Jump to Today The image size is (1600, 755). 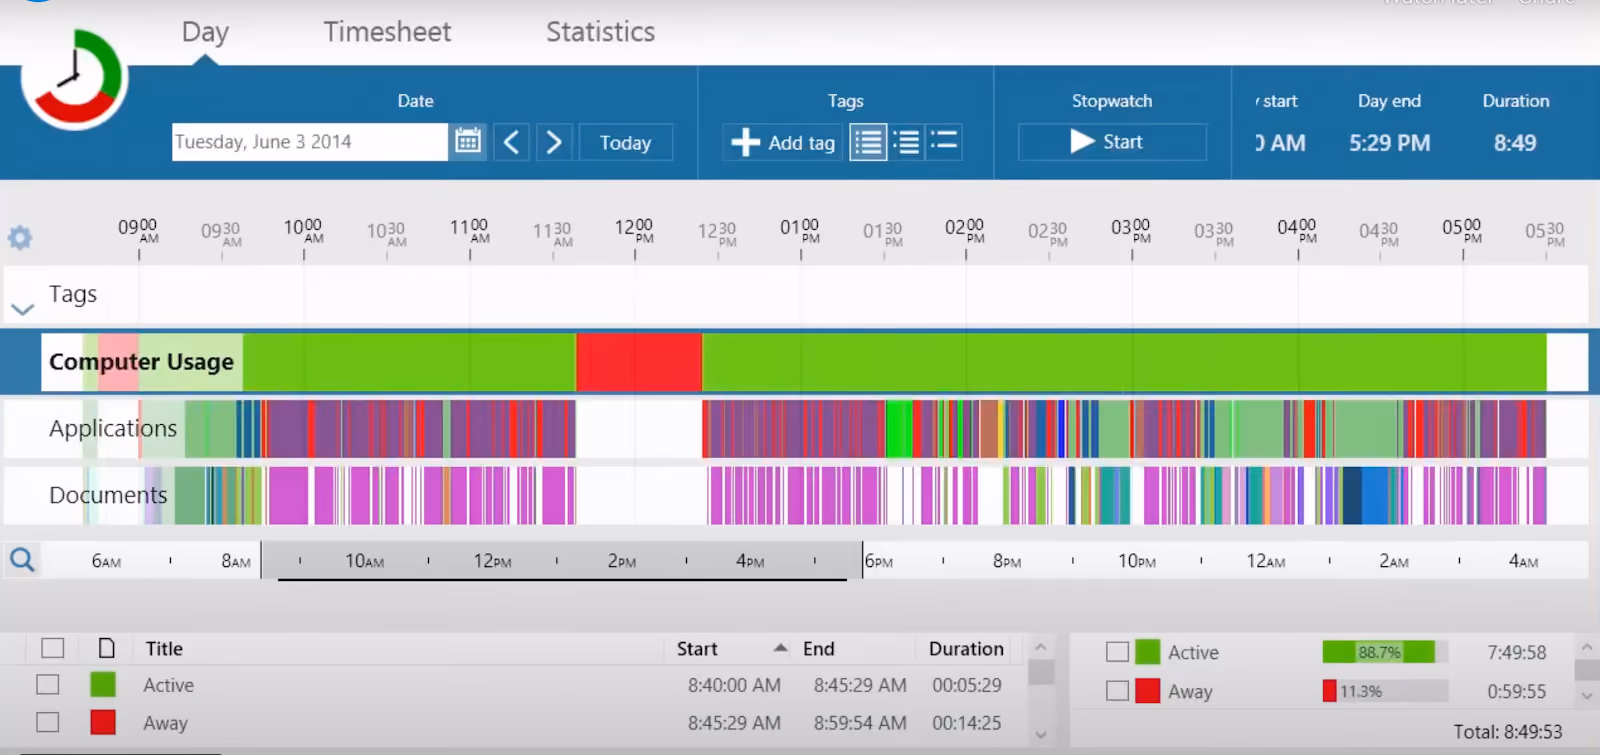tap(625, 142)
